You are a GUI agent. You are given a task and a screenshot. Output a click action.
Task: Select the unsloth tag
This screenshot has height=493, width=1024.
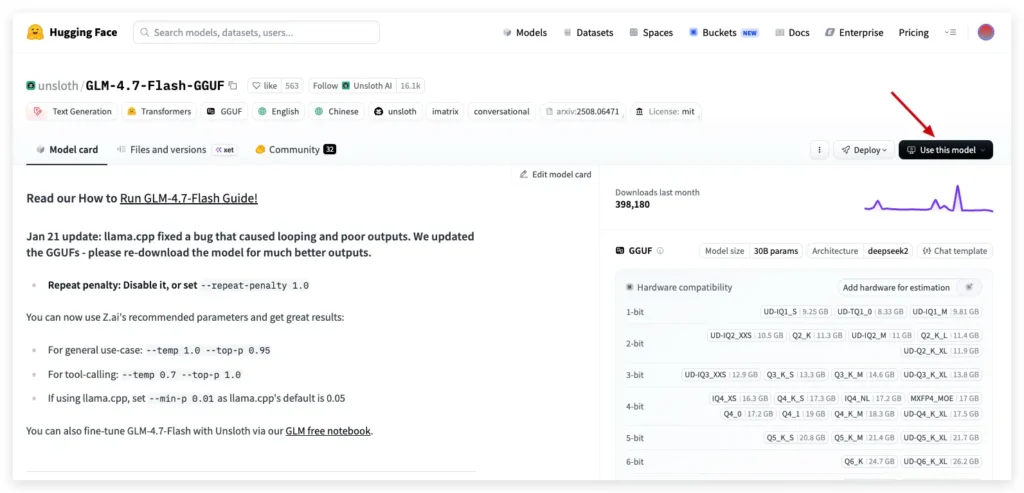(395, 111)
